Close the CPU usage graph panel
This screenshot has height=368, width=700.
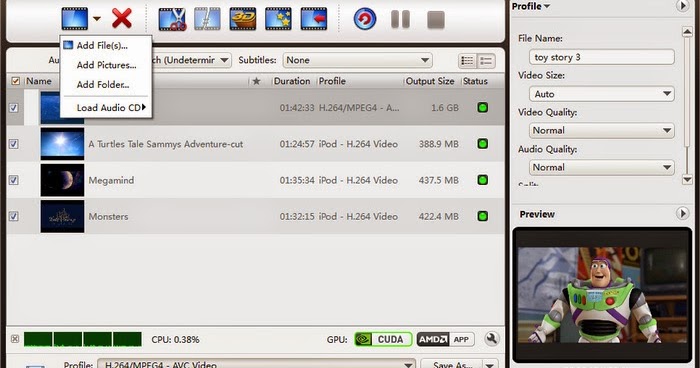pos(15,339)
